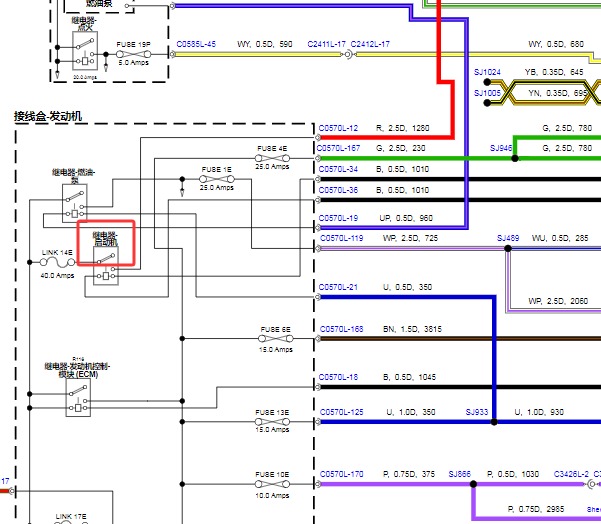601x524 pixels.
Task: Click the SJ489 splice dot
Action: 508,248
